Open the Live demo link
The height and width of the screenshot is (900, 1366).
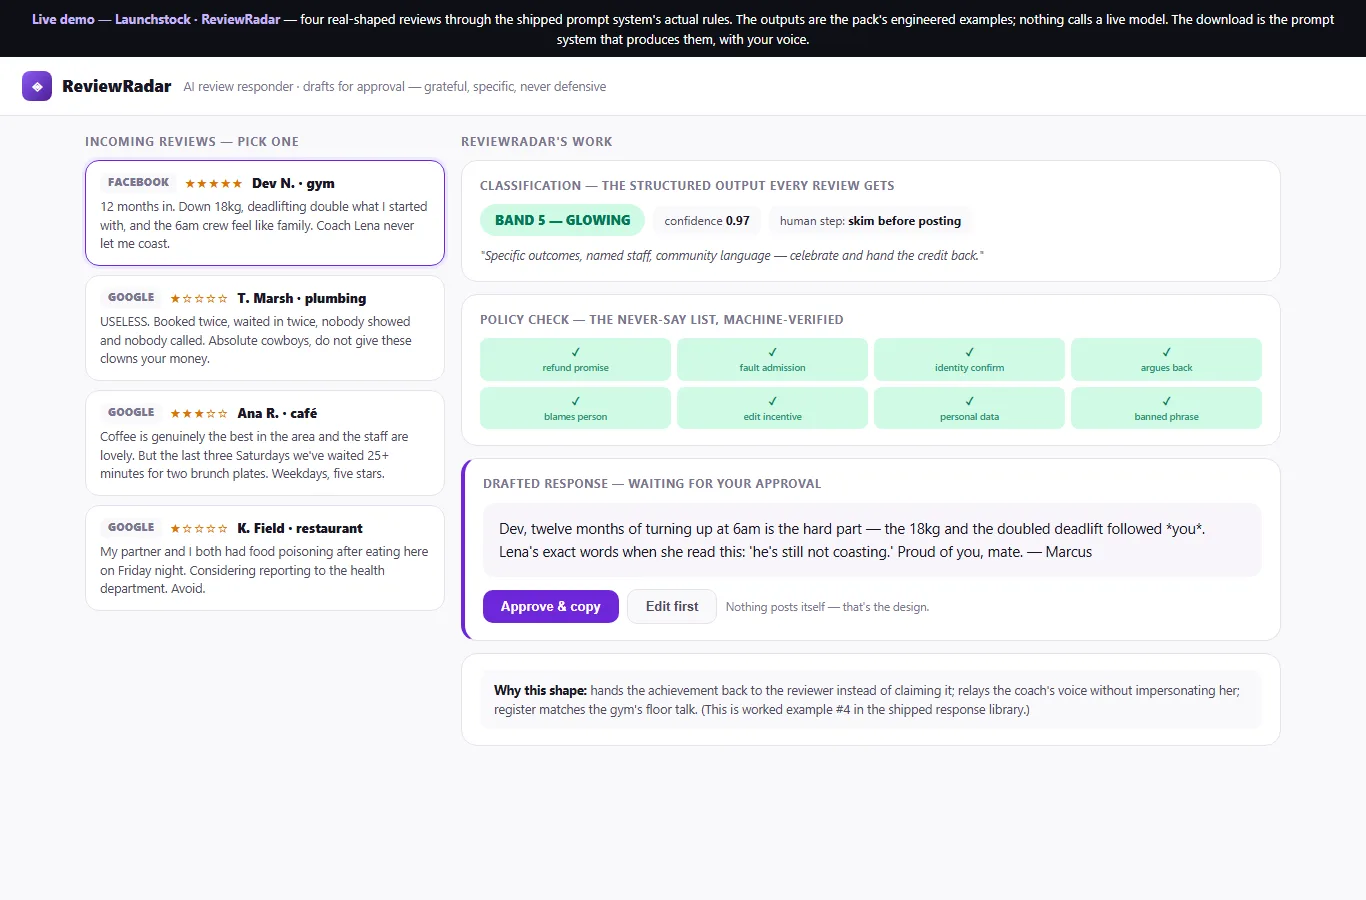(x=63, y=19)
